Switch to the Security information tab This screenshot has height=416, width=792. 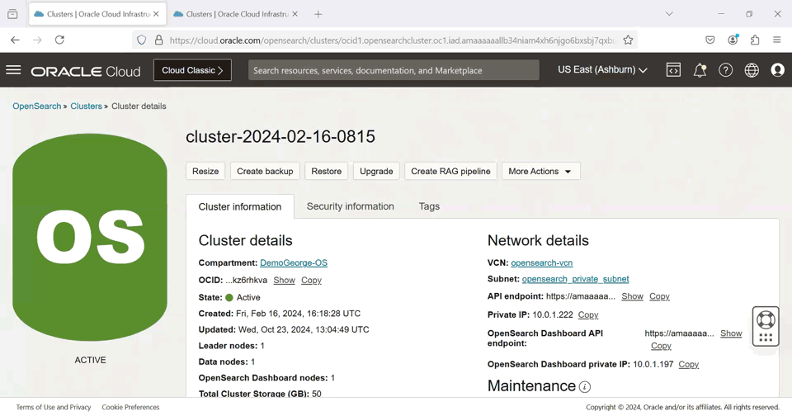(x=351, y=206)
